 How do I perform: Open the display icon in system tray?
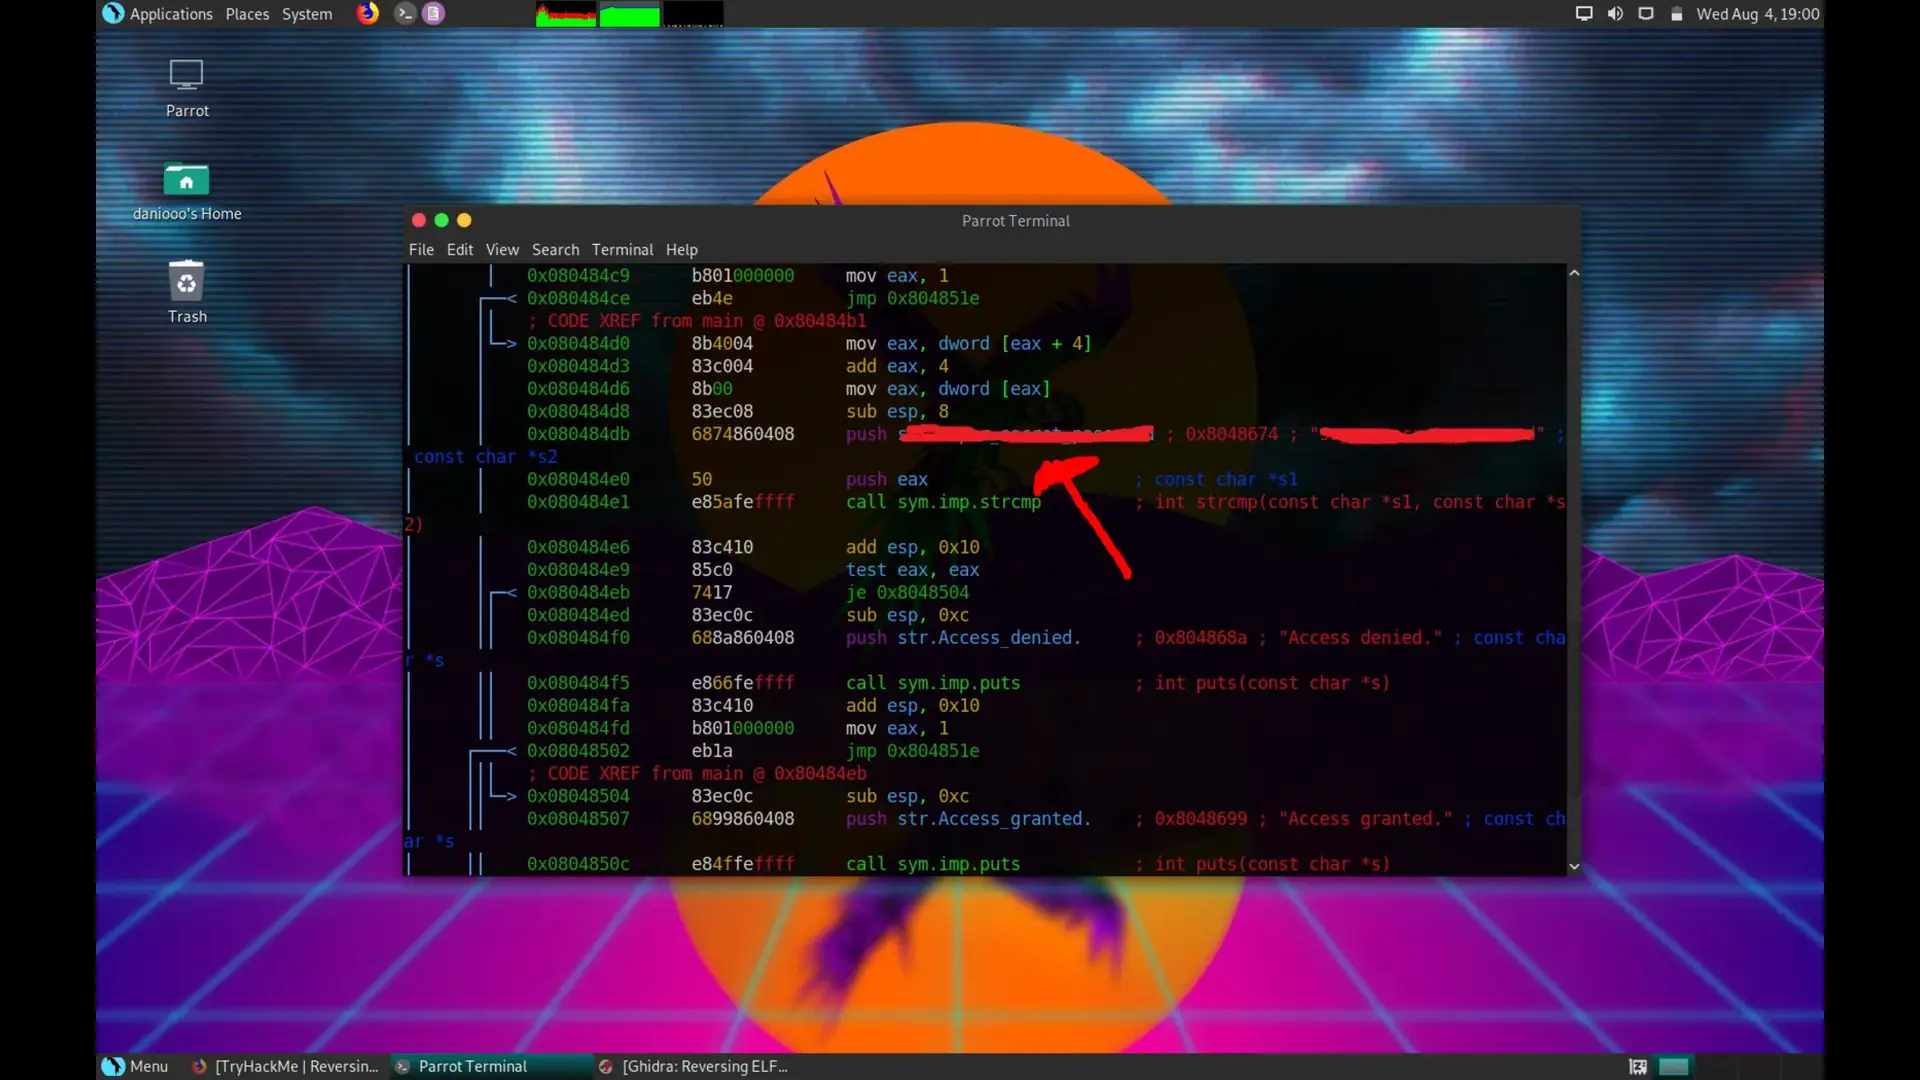1584,14
